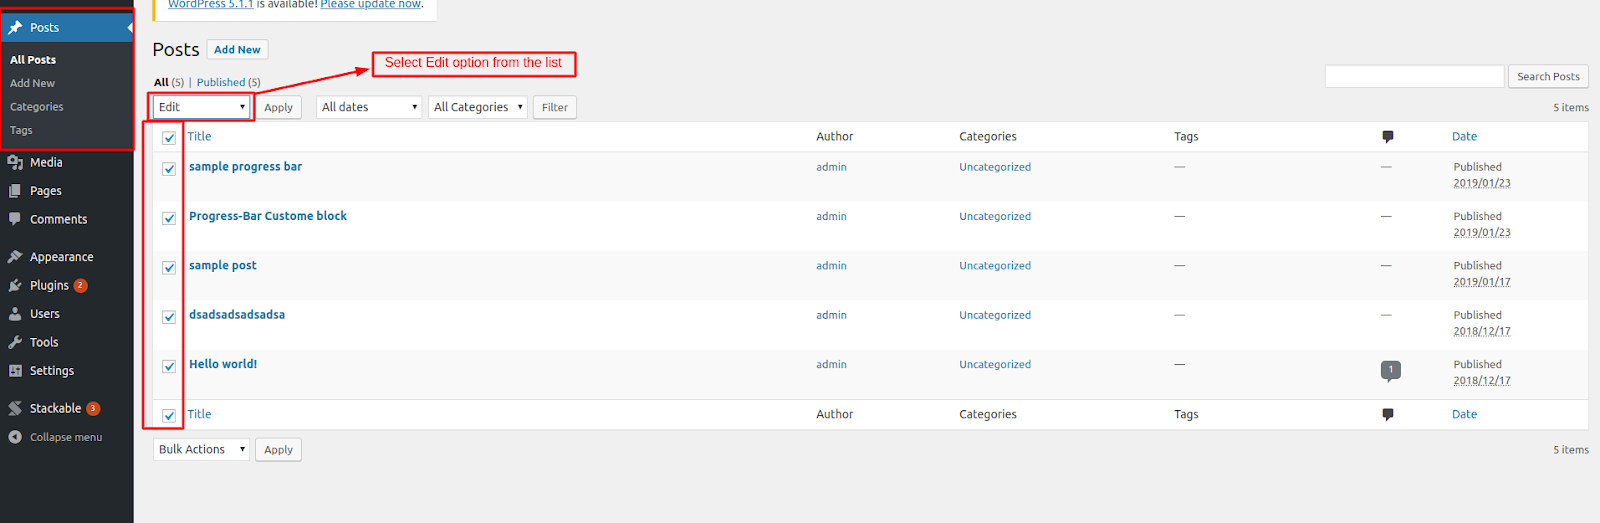Open the Hello world! post title
Screen dimensions: 1600x523
223,364
